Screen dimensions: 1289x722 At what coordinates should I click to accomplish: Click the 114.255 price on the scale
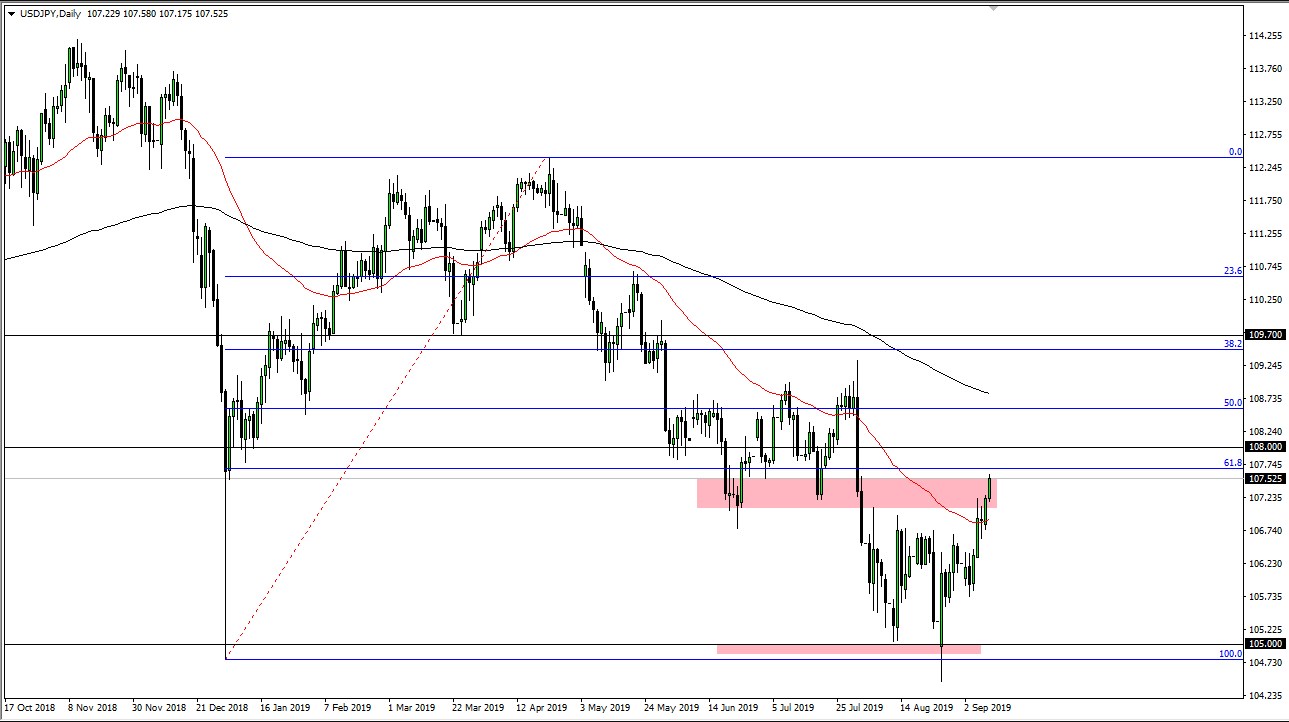[x=1265, y=36]
